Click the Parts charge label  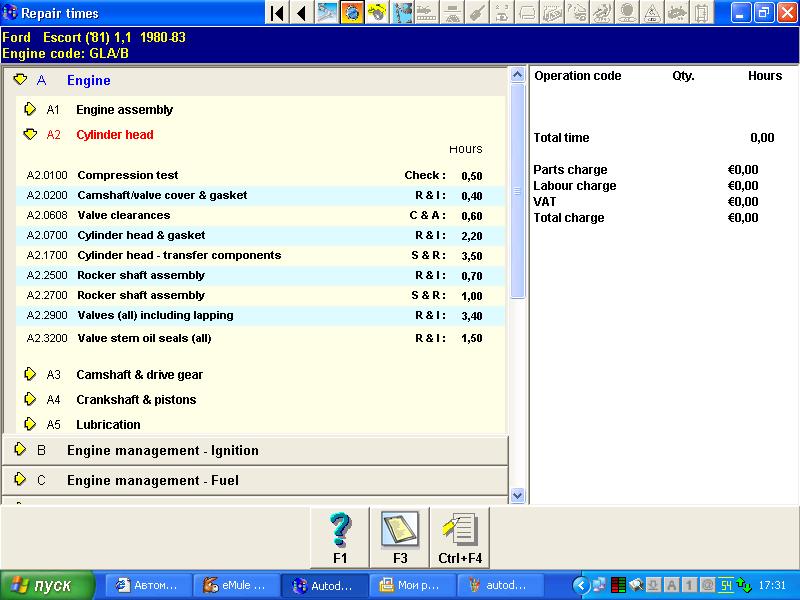pyautogui.click(x=570, y=169)
